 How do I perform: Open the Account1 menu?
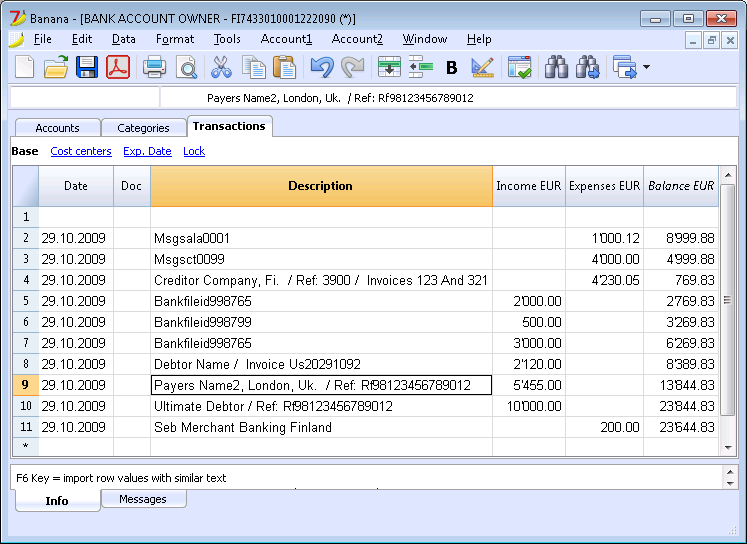(x=286, y=39)
